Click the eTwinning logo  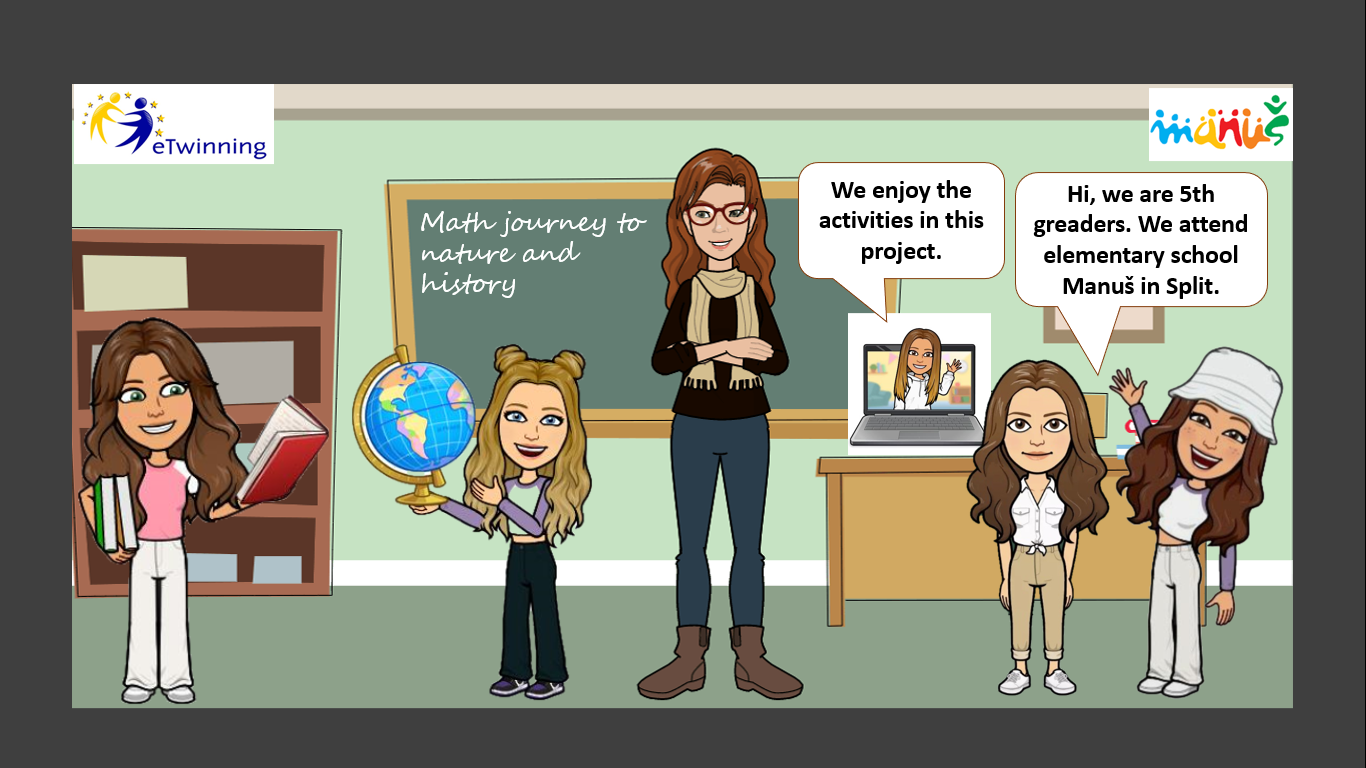pos(173,124)
